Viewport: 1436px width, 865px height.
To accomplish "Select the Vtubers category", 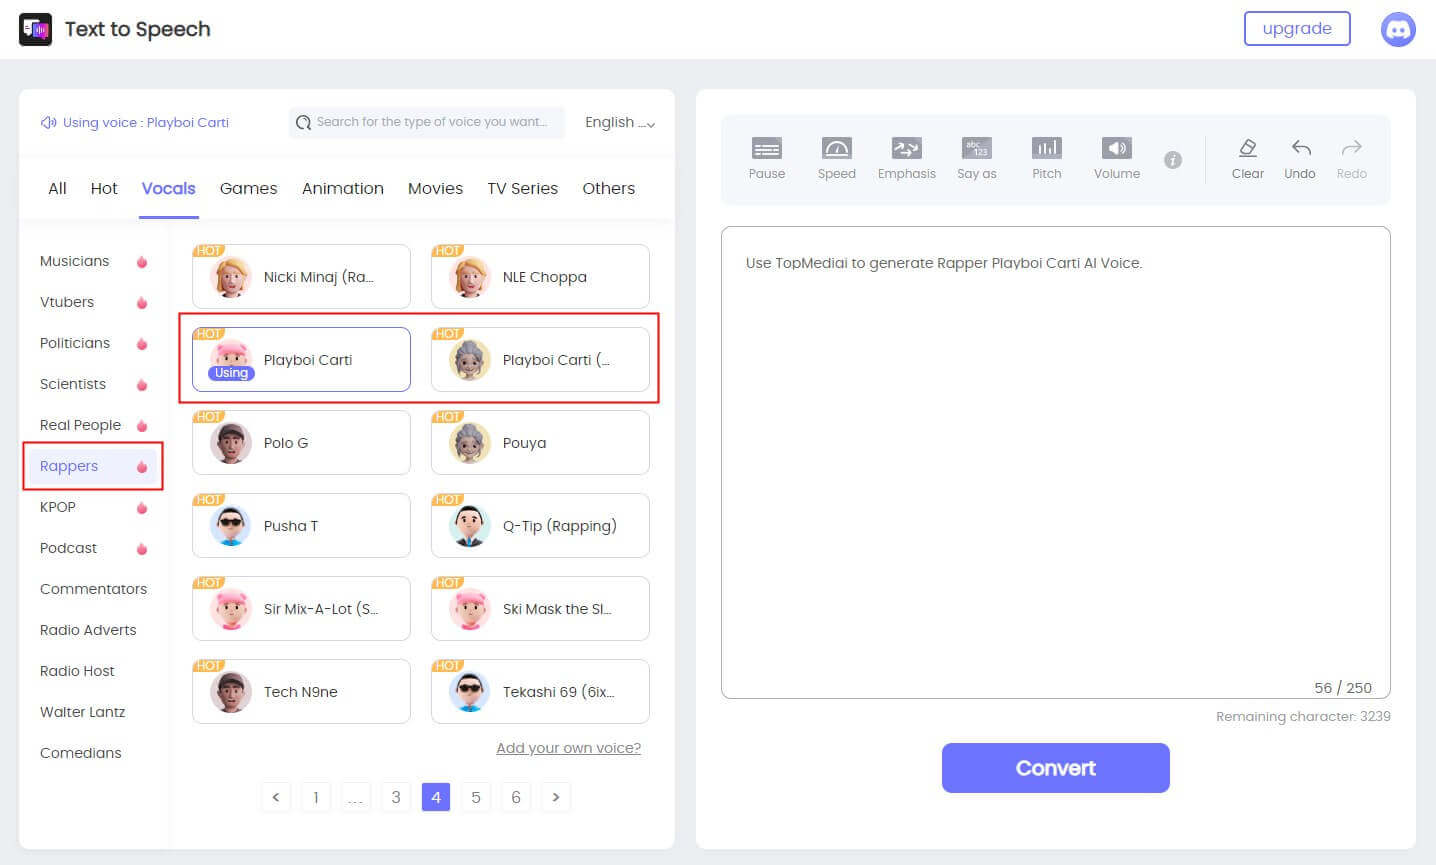I will click(93, 302).
